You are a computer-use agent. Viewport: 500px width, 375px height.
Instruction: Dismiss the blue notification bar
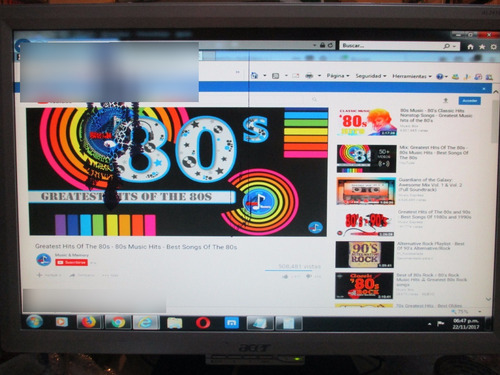(484, 89)
